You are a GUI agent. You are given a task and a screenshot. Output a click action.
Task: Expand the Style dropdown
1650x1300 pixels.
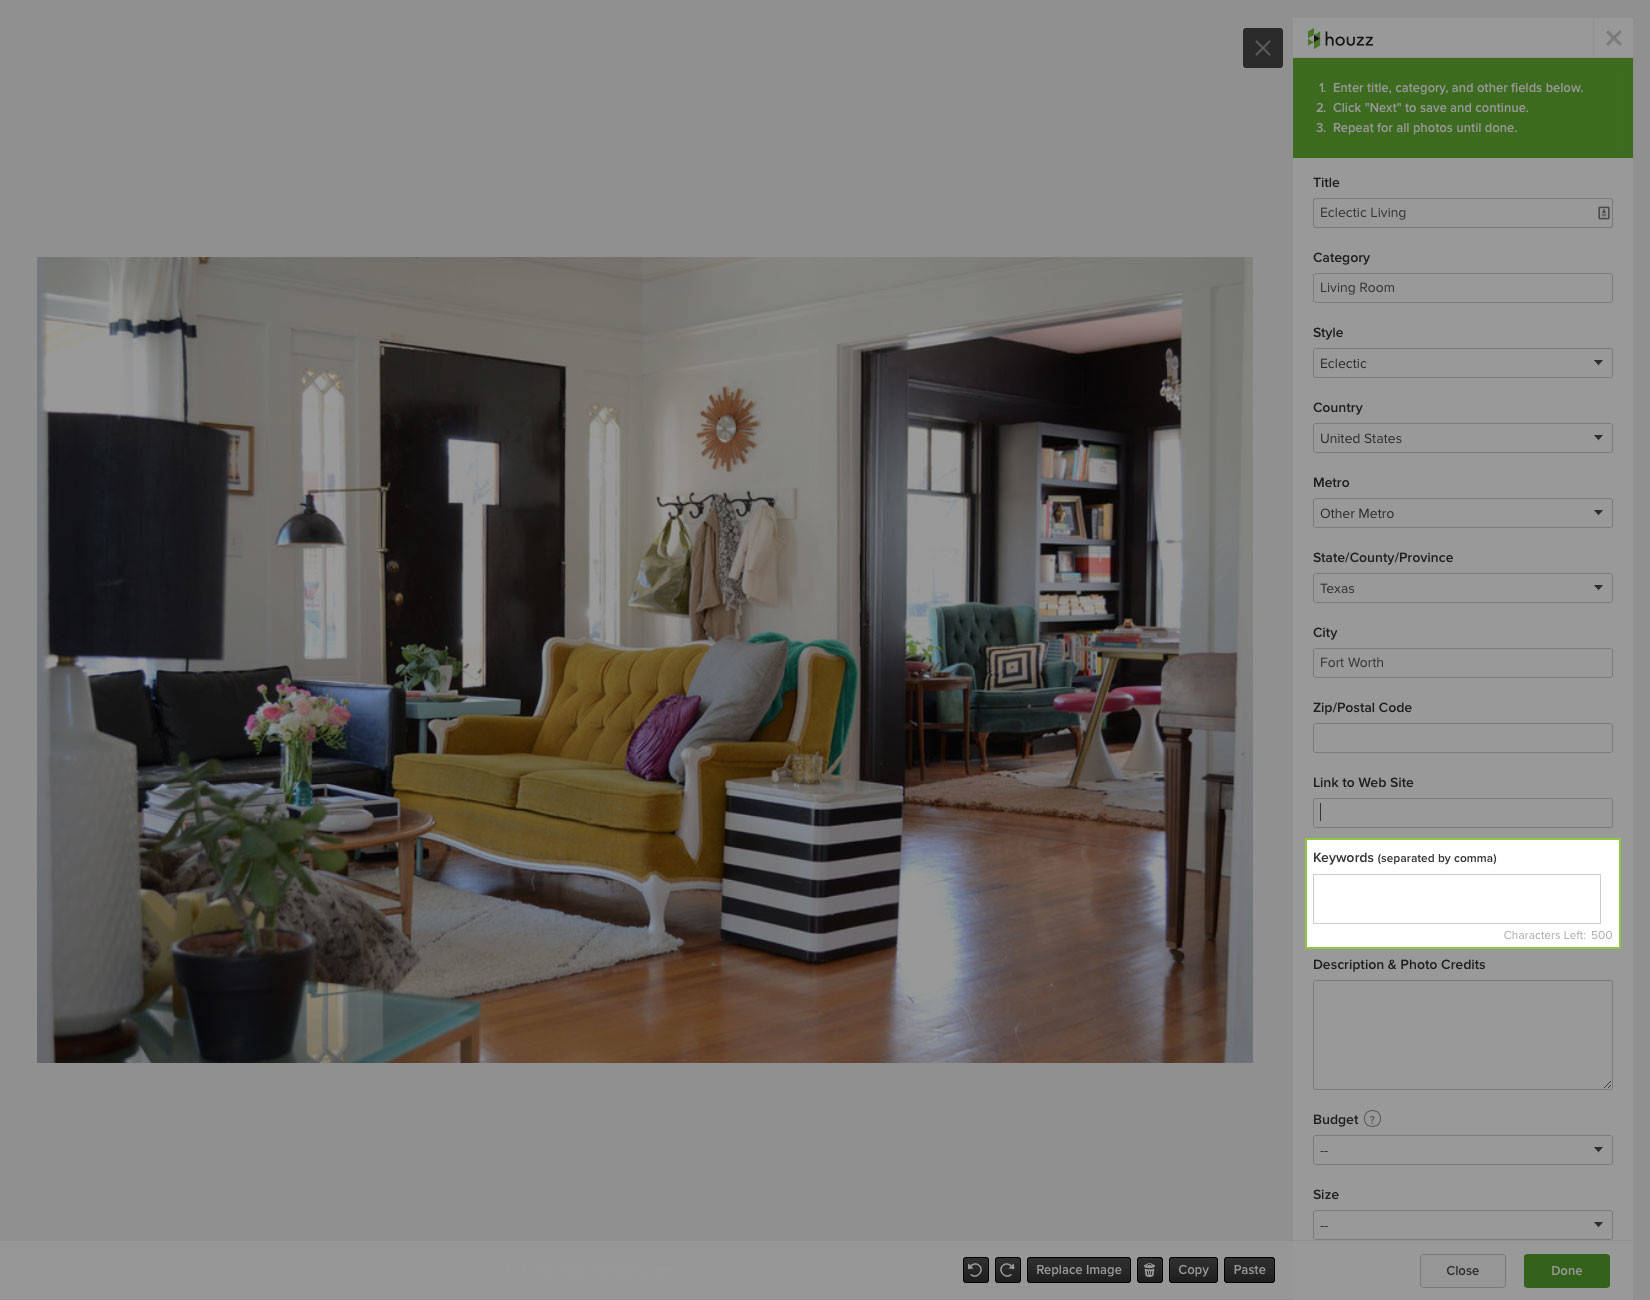pyautogui.click(x=1462, y=363)
